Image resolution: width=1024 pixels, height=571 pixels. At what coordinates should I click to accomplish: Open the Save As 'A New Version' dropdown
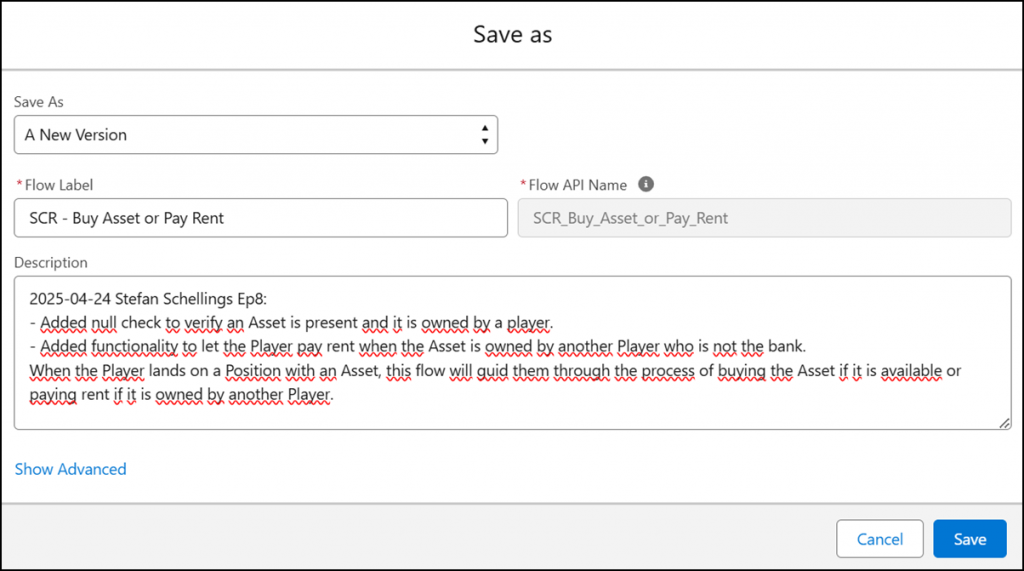click(x=256, y=135)
